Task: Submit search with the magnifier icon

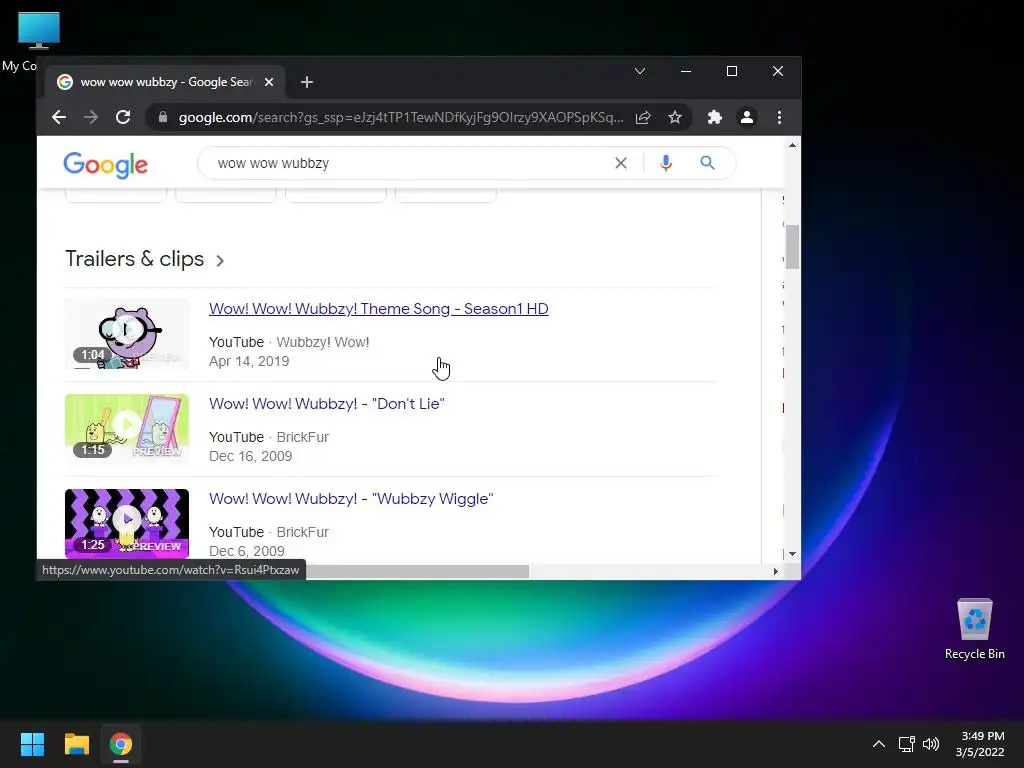Action: pyautogui.click(x=707, y=163)
